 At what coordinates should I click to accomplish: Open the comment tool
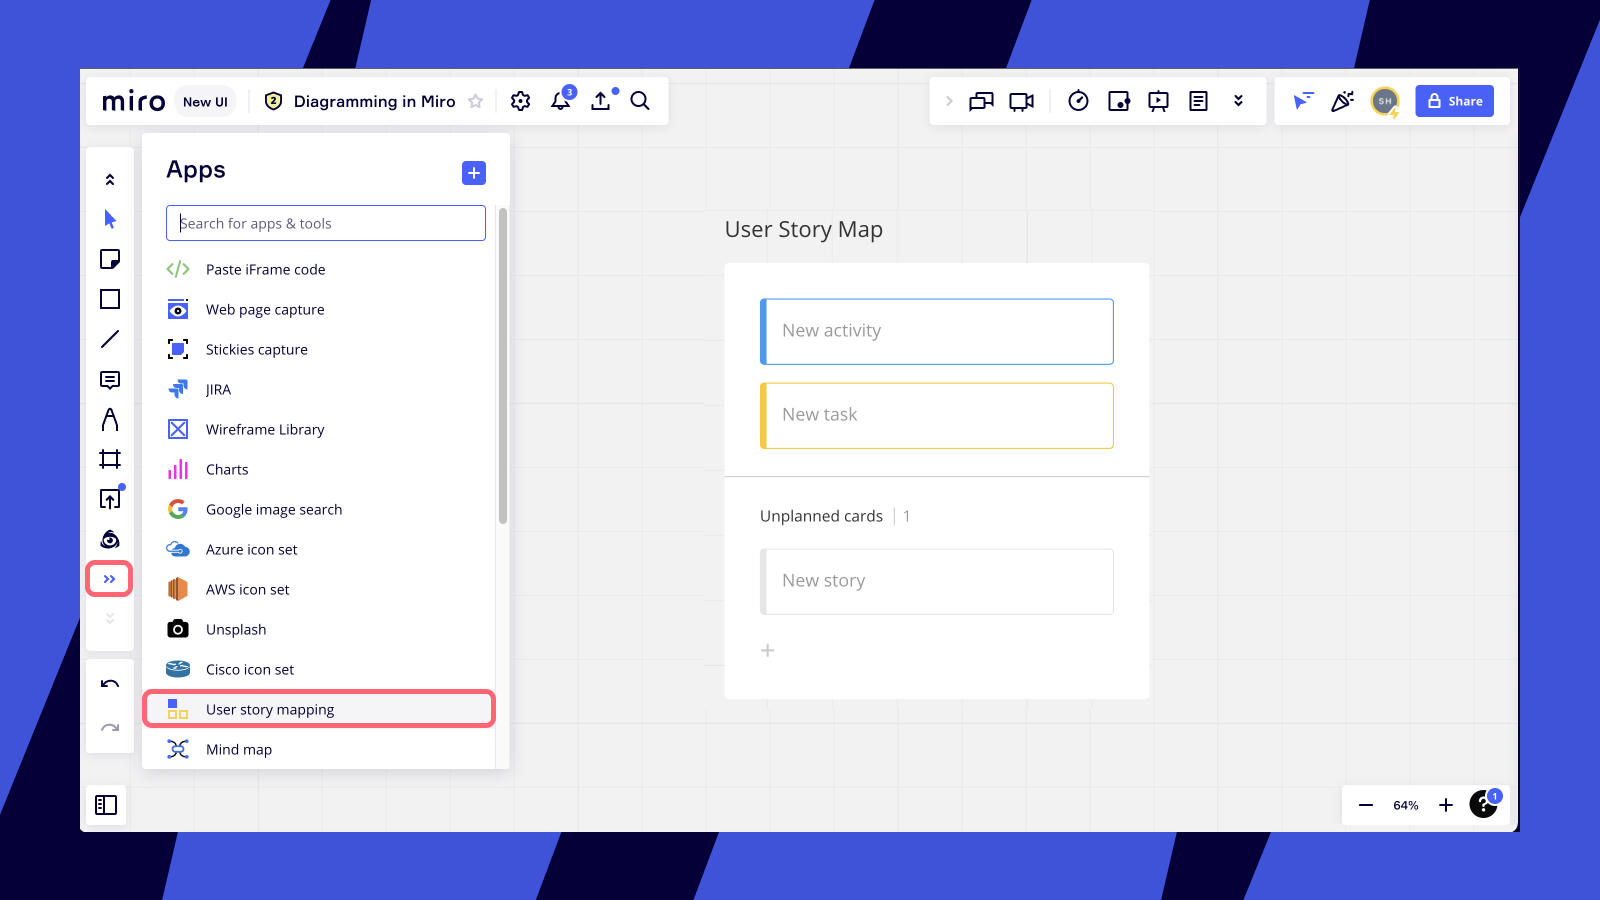tap(110, 378)
